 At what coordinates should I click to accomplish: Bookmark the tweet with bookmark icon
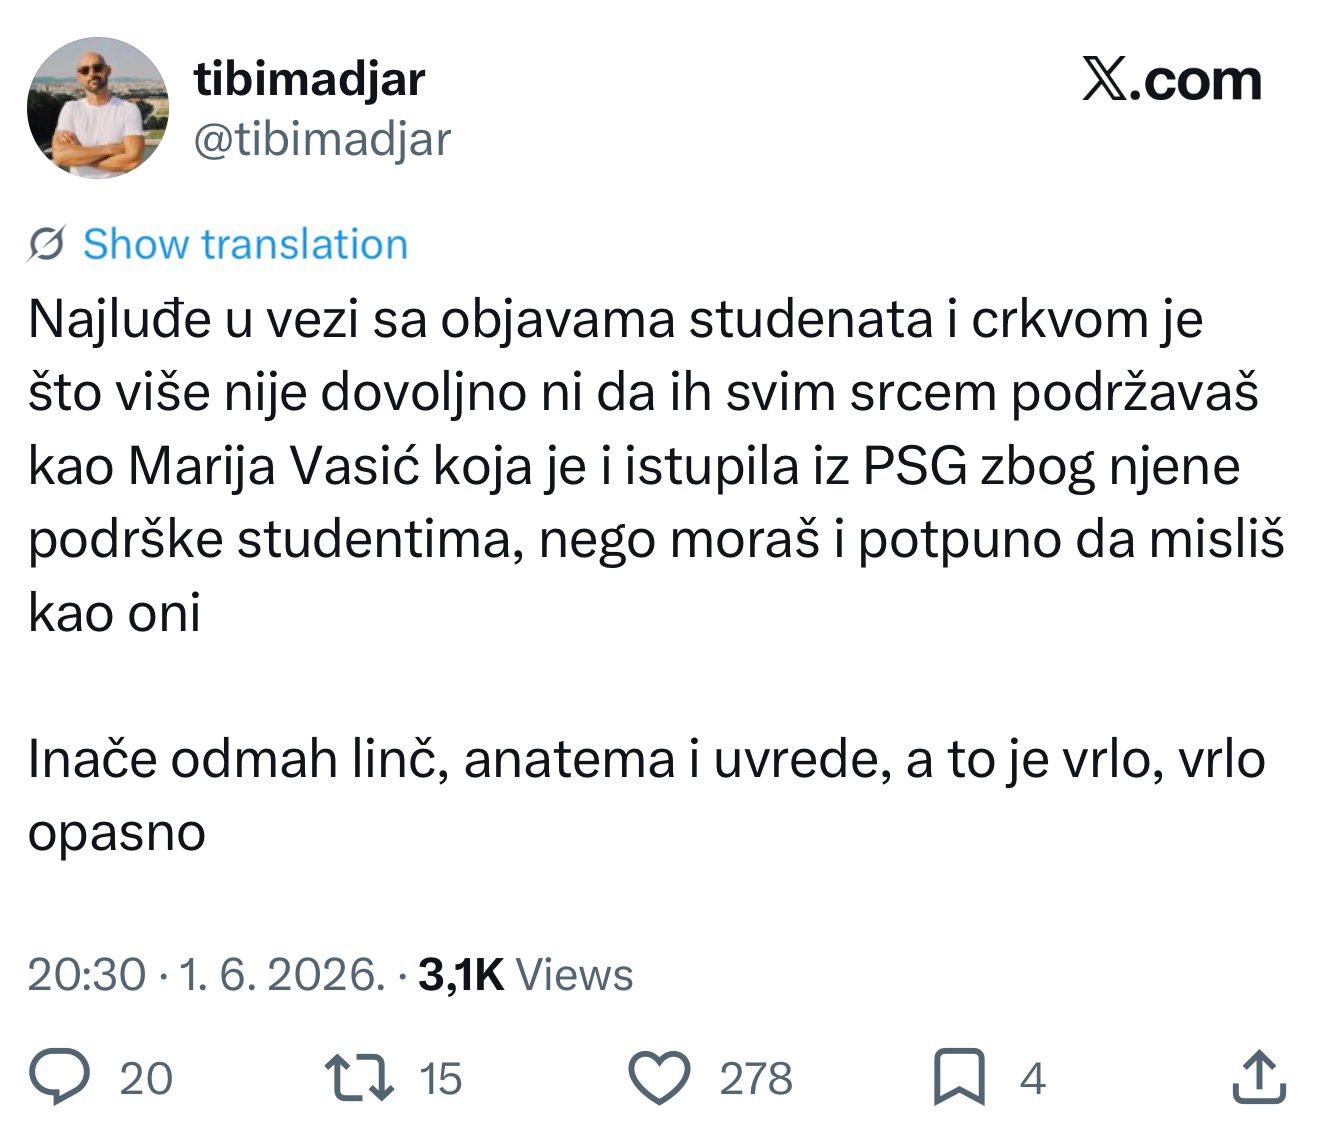[x=959, y=1078]
